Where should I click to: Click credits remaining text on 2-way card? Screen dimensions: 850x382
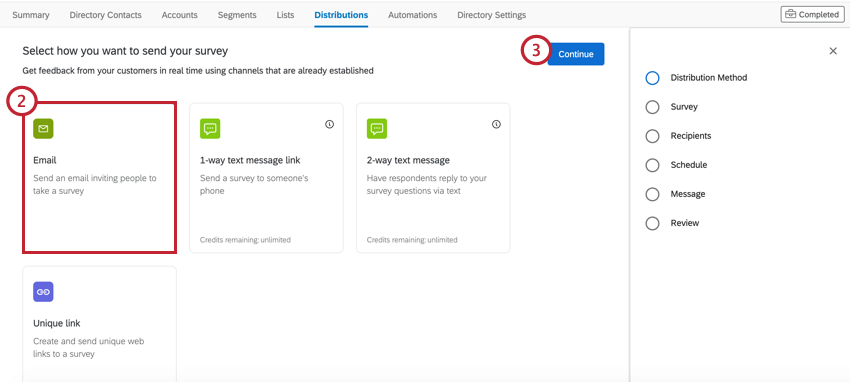[x=412, y=239]
